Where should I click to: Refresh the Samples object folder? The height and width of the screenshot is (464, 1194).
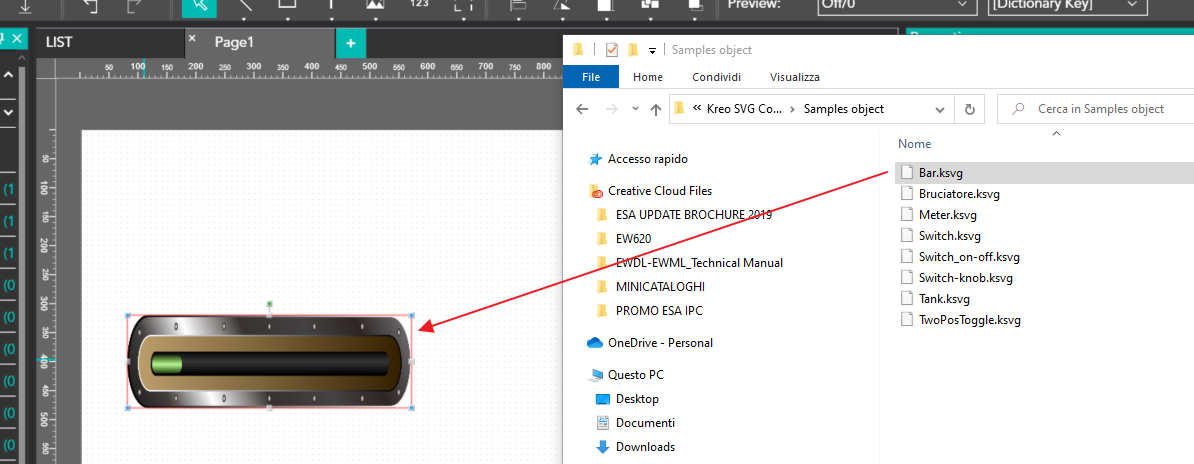click(x=969, y=109)
